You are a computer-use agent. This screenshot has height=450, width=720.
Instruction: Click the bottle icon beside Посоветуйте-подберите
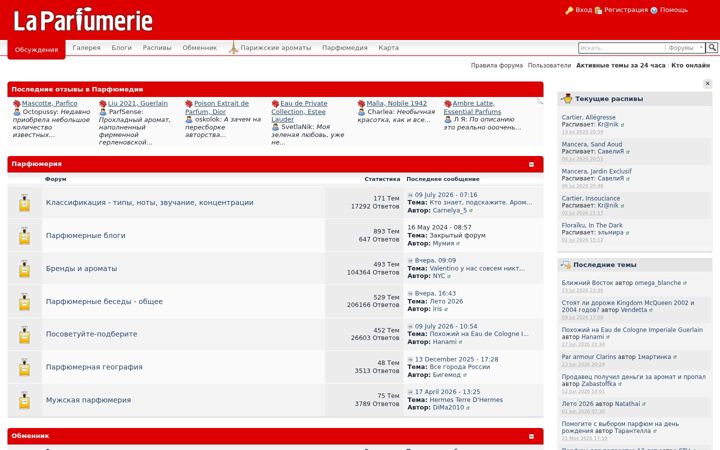point(24,334)
